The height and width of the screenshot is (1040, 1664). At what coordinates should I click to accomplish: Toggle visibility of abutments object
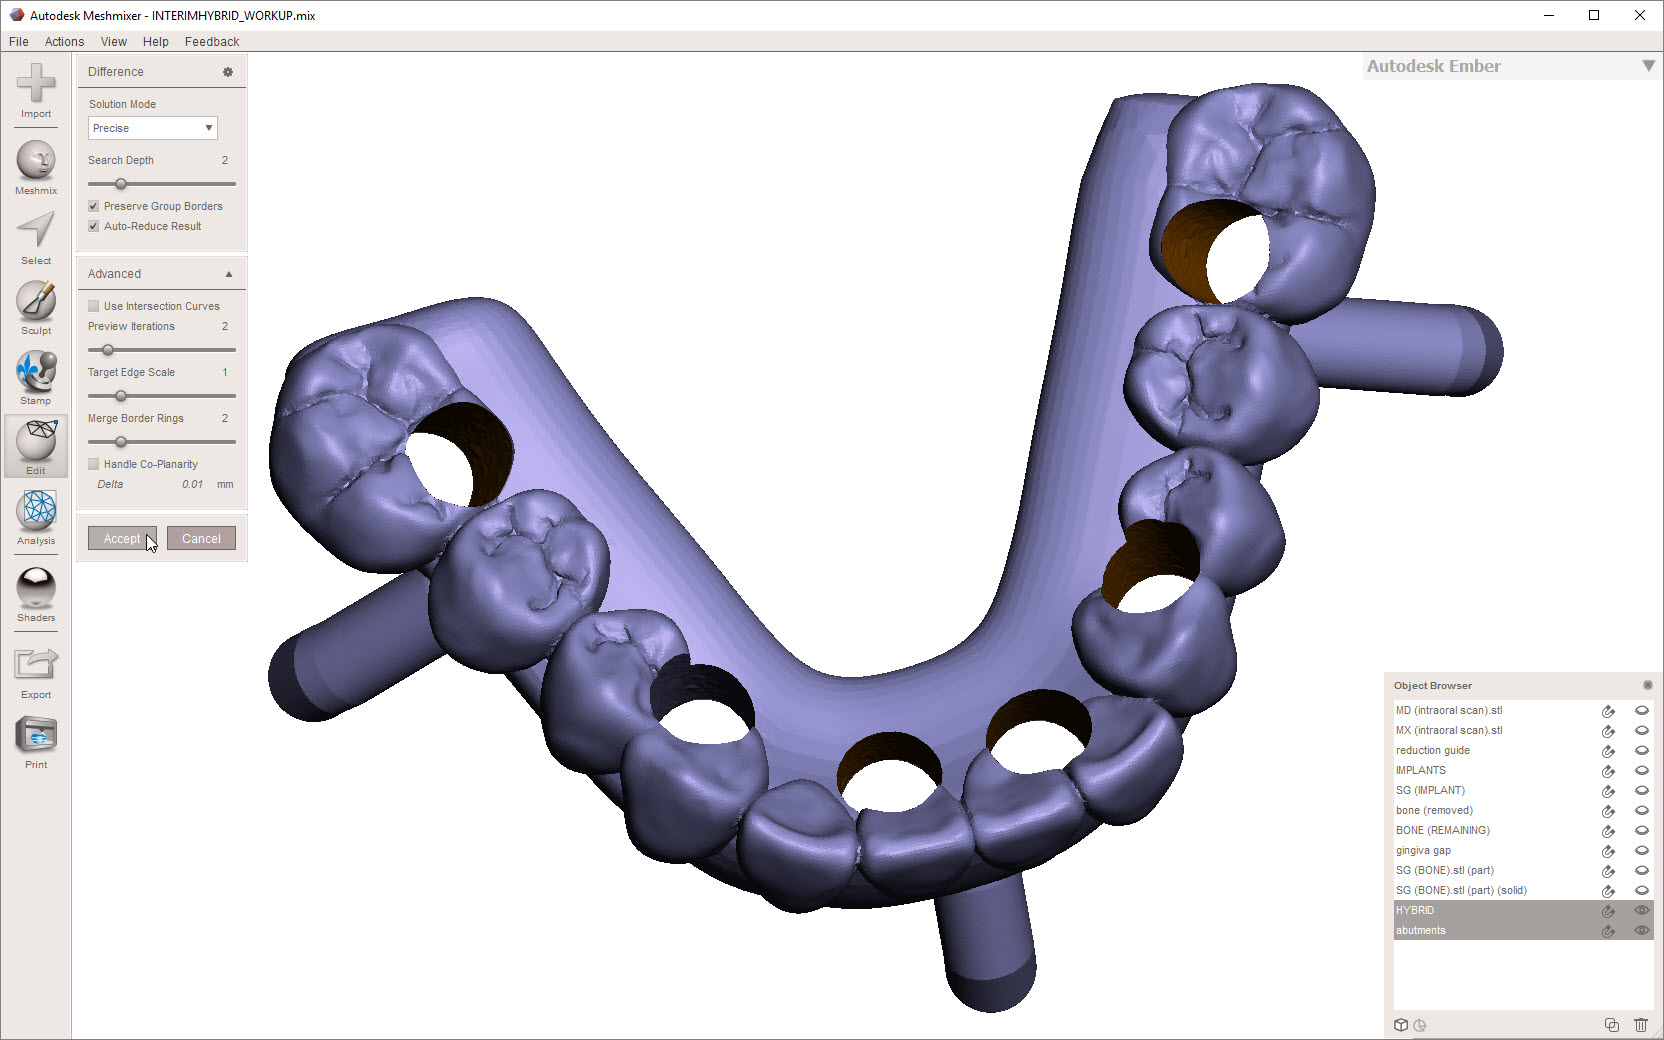tap(1641, 930)
